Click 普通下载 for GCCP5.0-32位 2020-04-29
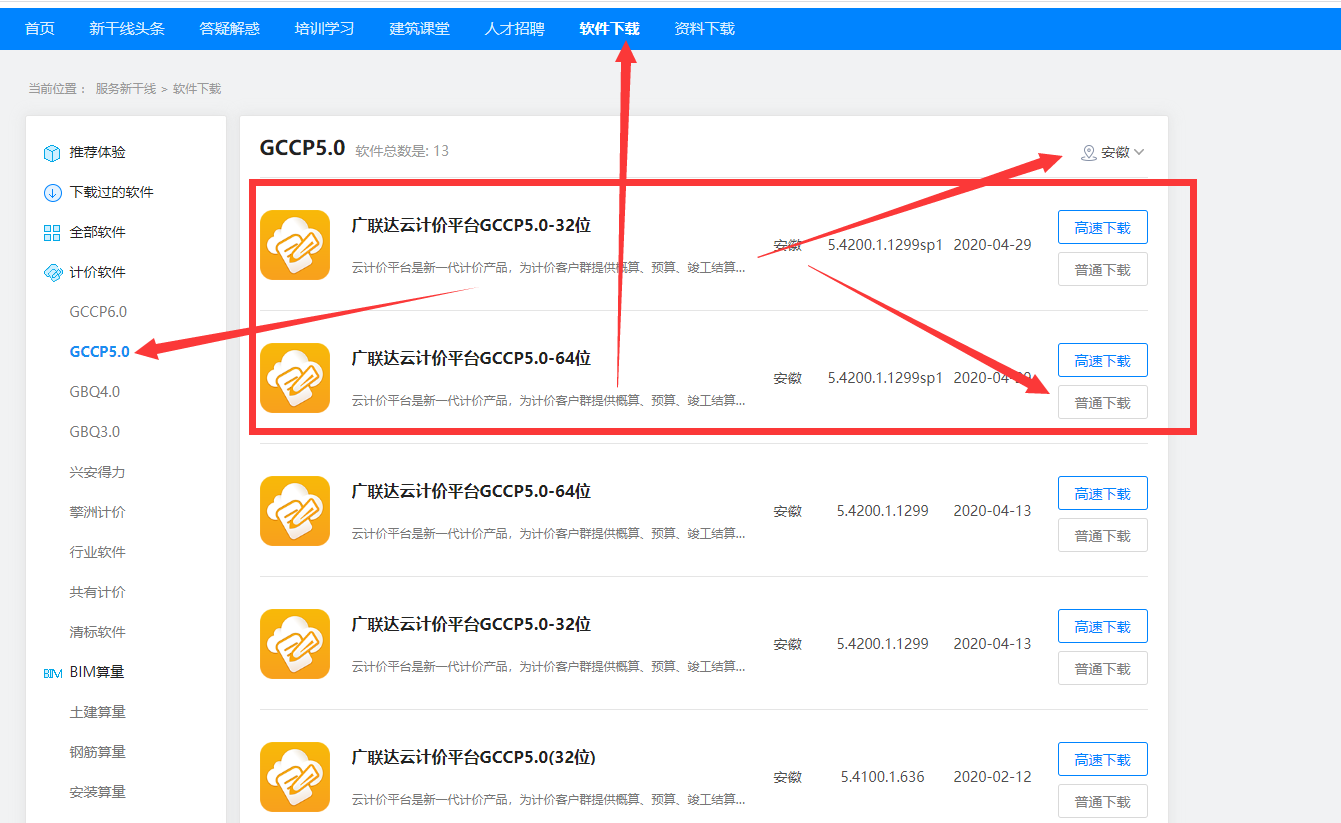This screenshot has width=1341, height=823. [1103, 269]
